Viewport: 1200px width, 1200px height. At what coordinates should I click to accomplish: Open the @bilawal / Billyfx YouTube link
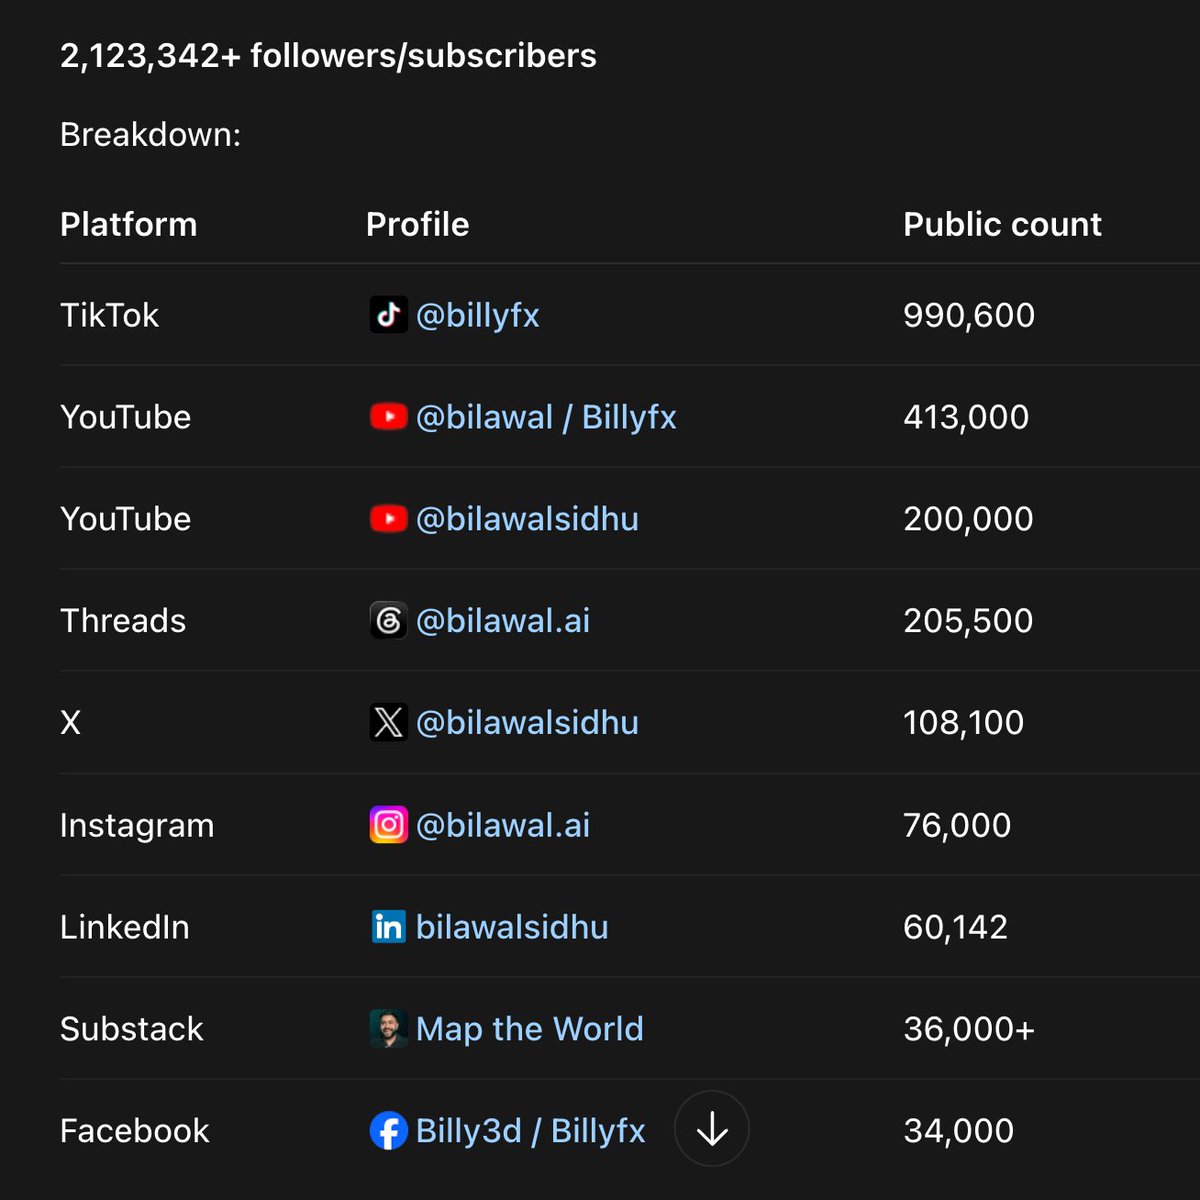tap(546, 418)
